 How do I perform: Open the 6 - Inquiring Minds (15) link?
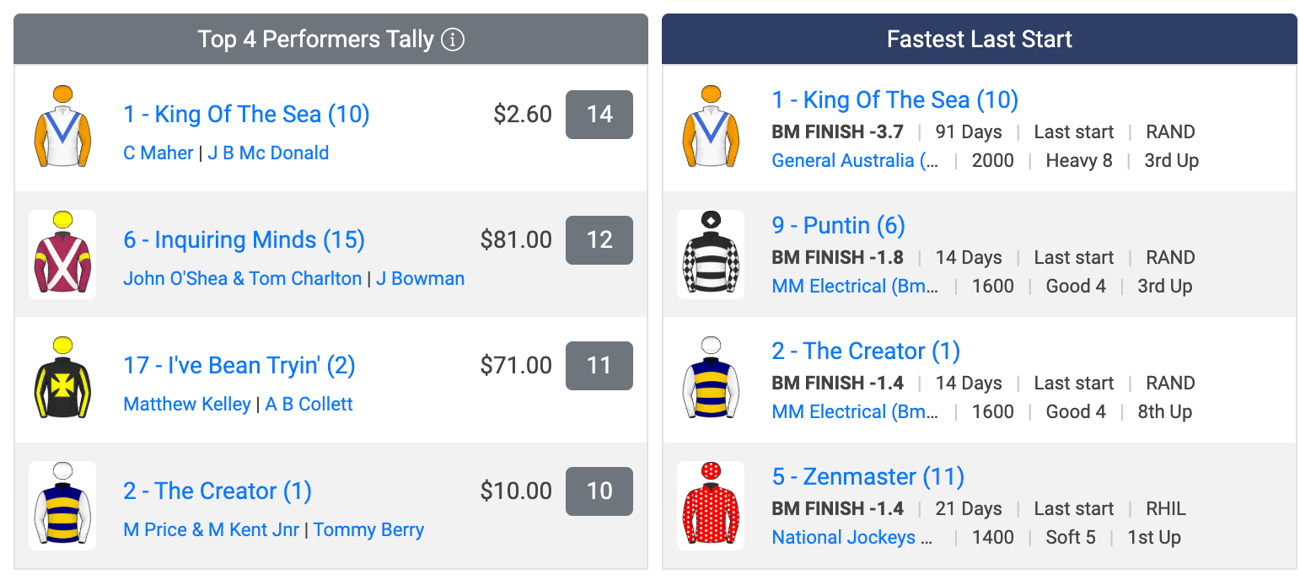click(244, 240)
